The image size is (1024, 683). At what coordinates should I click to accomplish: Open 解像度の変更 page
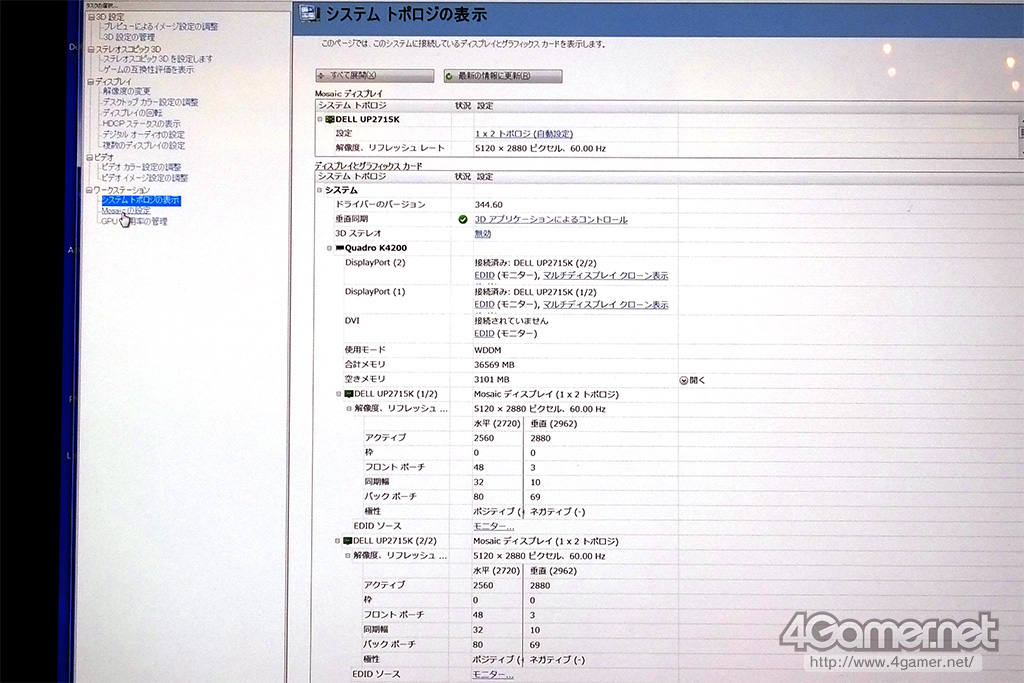[127, 91]
